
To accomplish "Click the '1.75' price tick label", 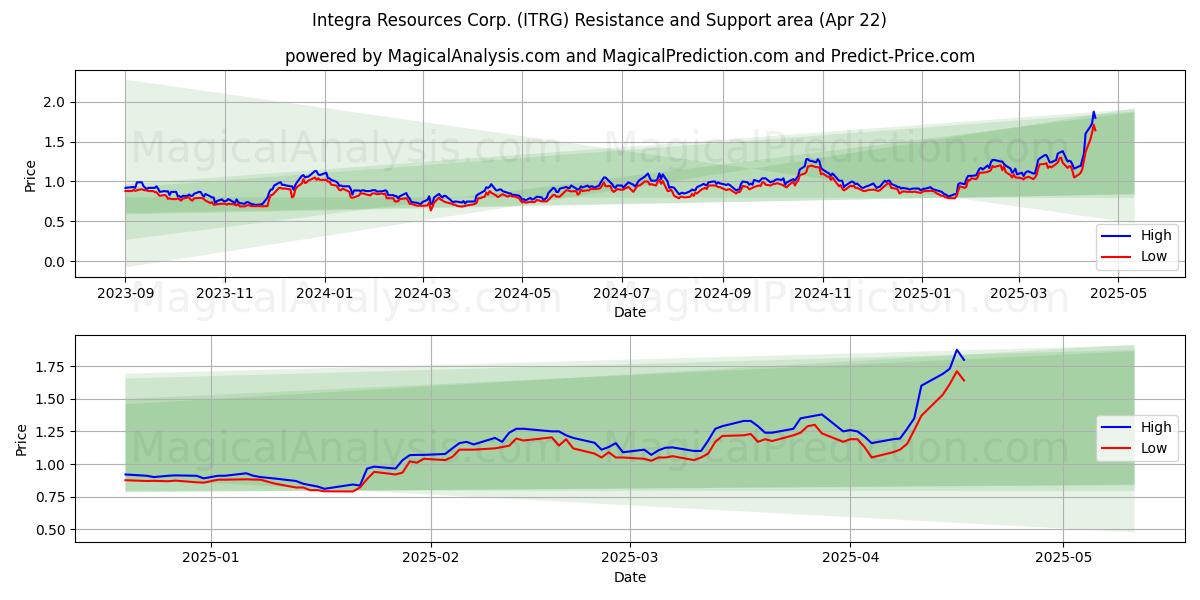I will [x=51, y=367].
